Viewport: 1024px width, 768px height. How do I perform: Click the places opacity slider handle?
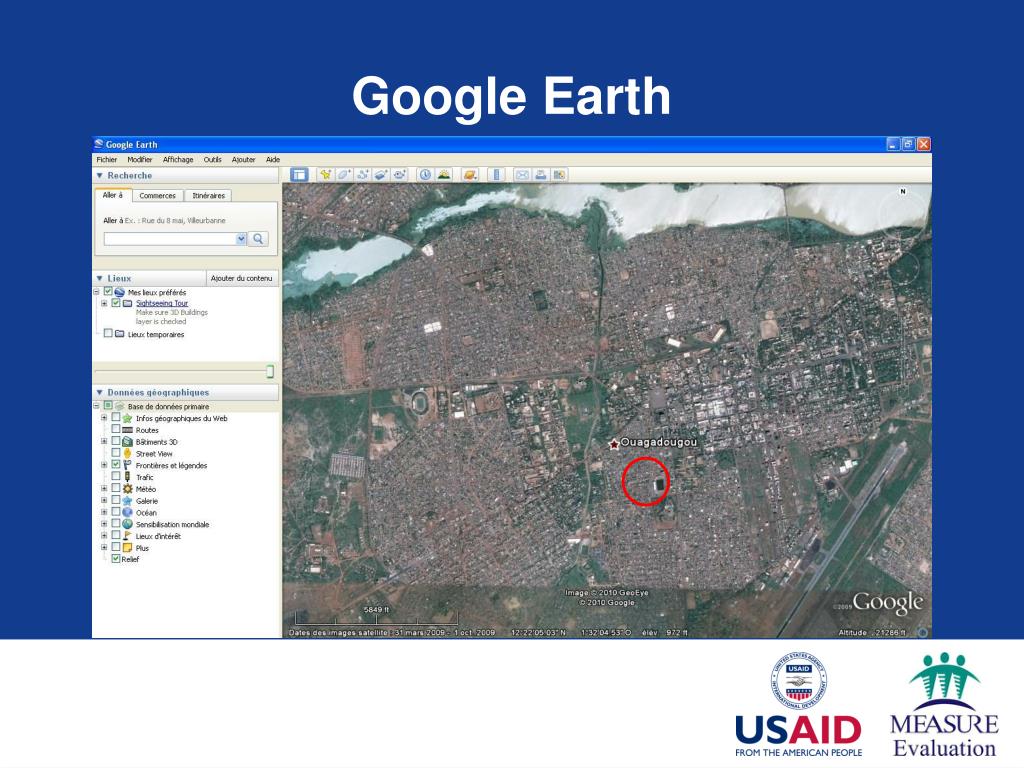click(270, 372)
